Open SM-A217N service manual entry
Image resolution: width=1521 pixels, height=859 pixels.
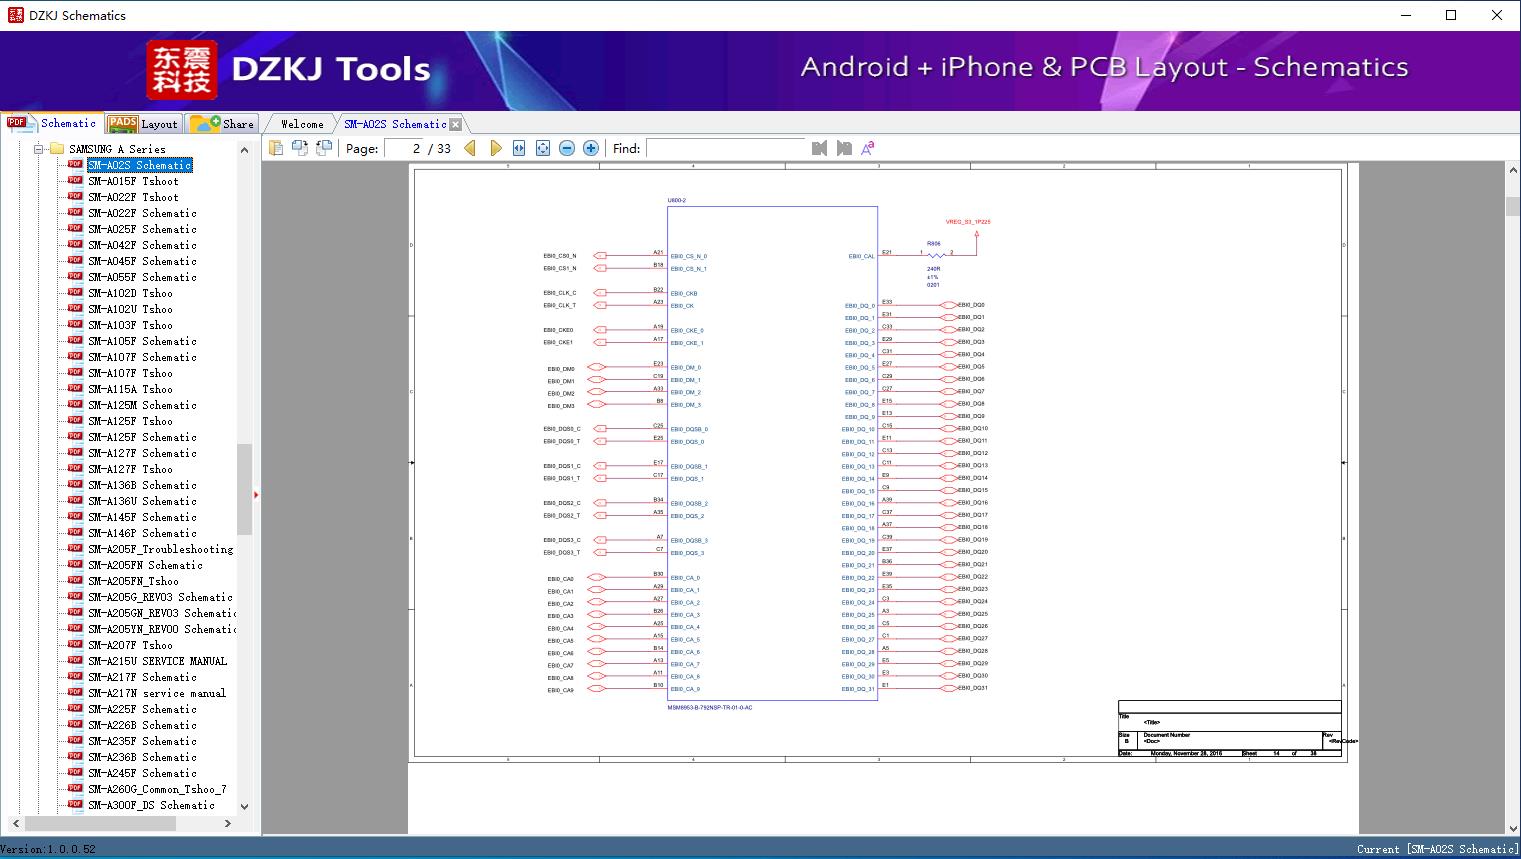[x=157, y=693]
